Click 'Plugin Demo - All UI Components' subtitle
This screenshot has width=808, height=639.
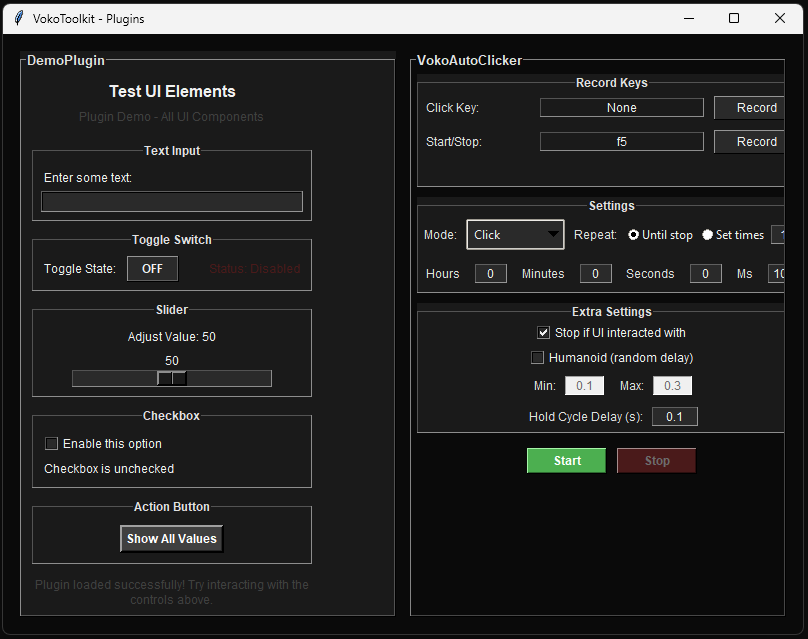171,116
